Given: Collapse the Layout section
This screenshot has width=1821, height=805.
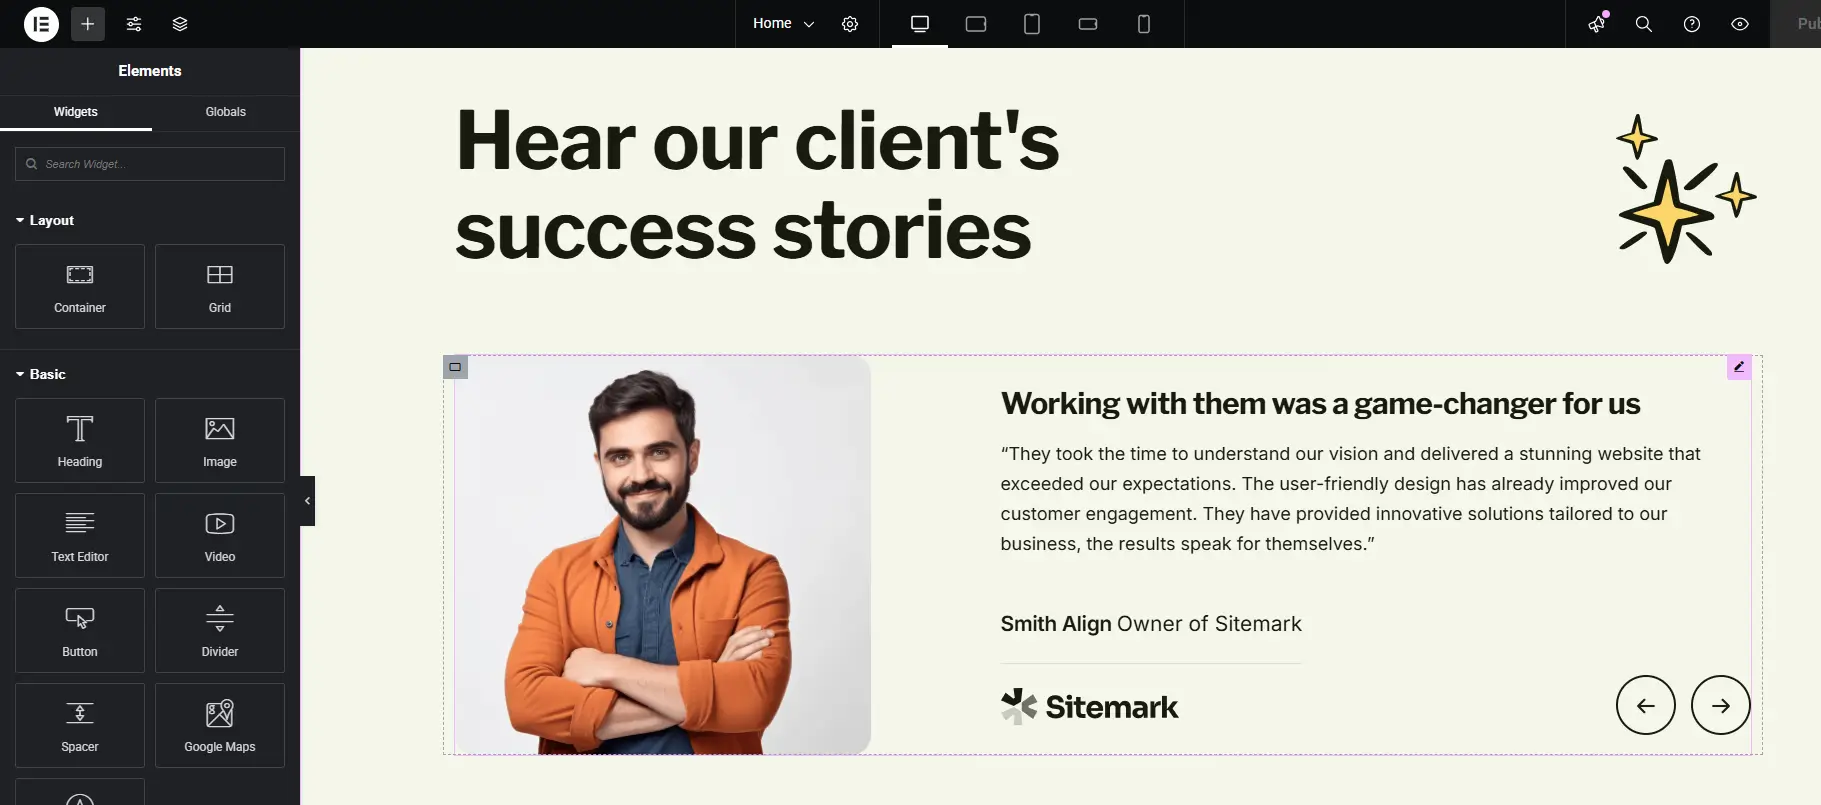Looking at the screenshot, I should click(x=45, y=220).
